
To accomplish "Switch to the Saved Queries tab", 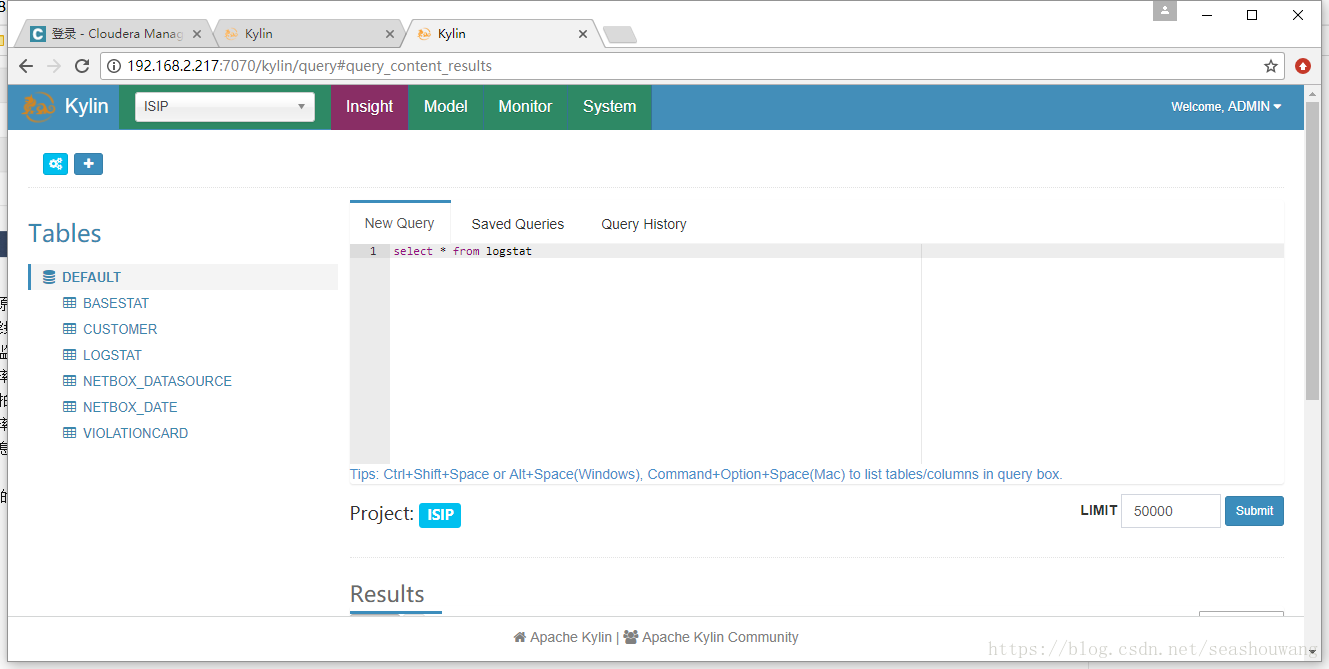I will [518, 224].
